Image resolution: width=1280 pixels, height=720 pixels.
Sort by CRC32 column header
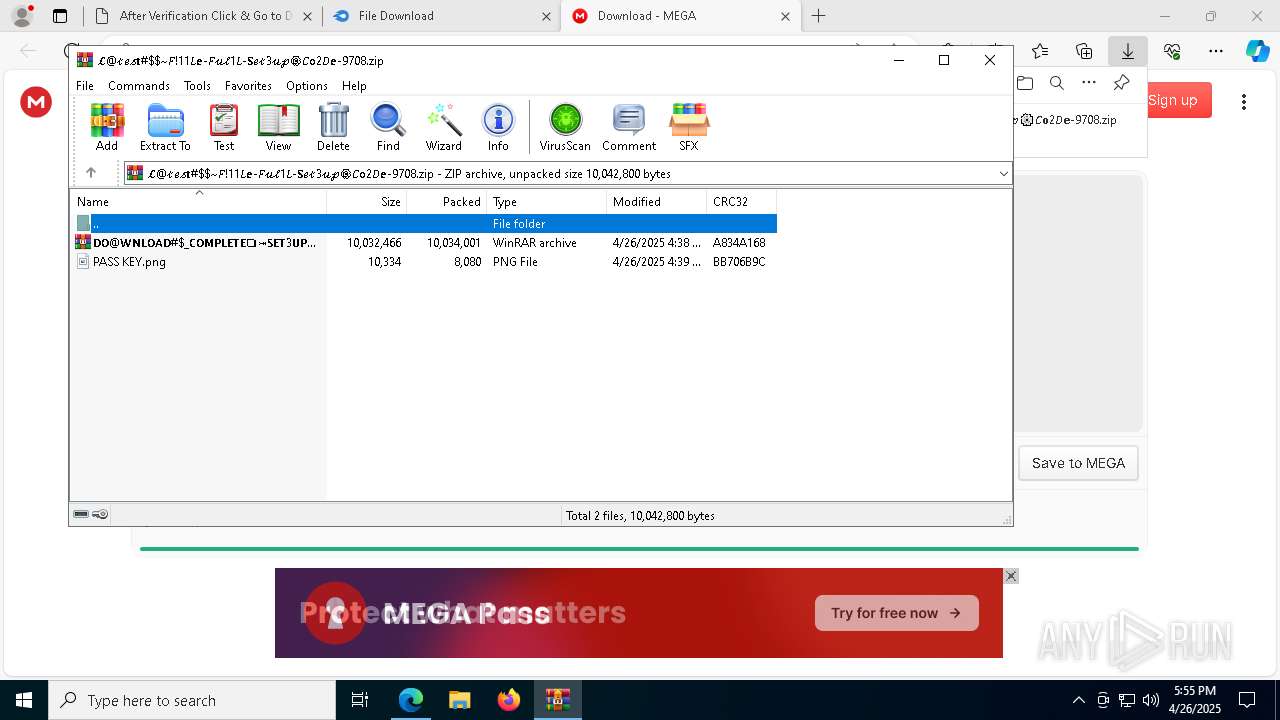pos(742,201)
